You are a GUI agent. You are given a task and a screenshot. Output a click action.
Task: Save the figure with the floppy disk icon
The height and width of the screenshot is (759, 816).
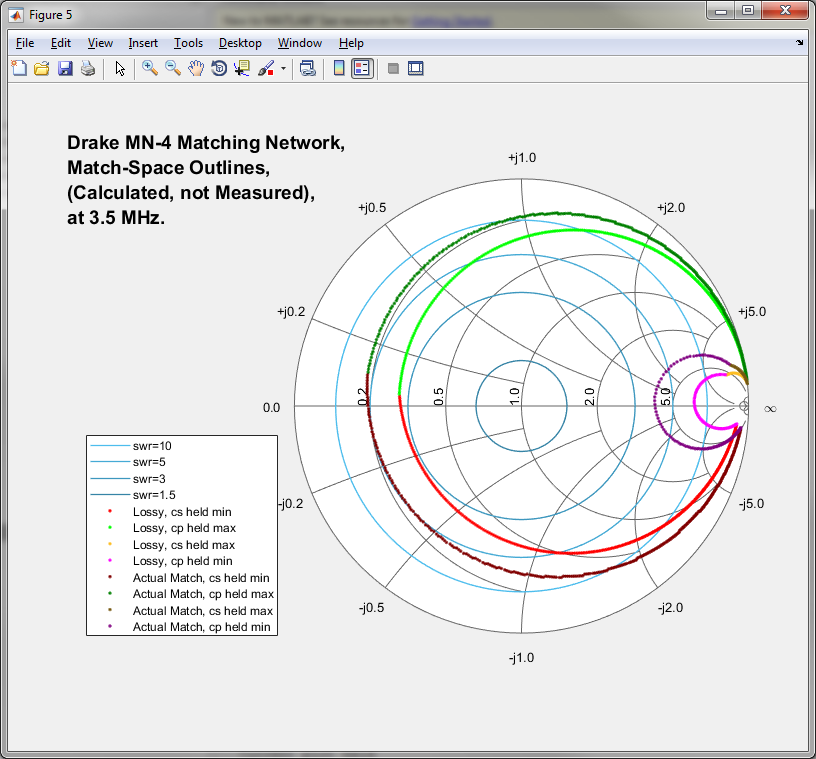[x=65, y=68]
